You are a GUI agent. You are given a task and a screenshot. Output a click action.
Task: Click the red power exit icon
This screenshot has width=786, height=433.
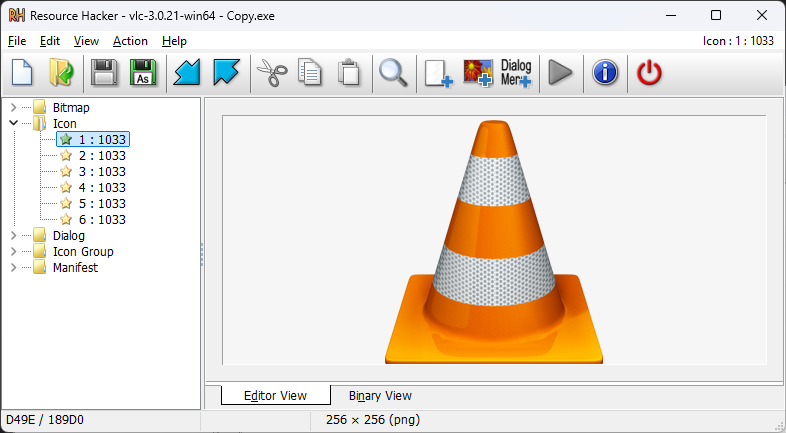pyautogui.click(x=649, y=73)
